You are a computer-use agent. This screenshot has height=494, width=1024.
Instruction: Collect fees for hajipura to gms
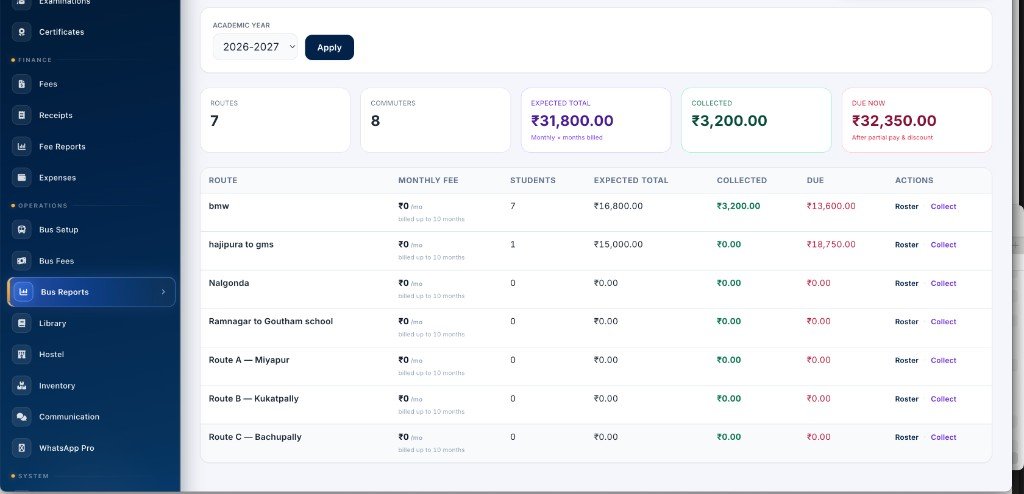[x=943, y=245]
